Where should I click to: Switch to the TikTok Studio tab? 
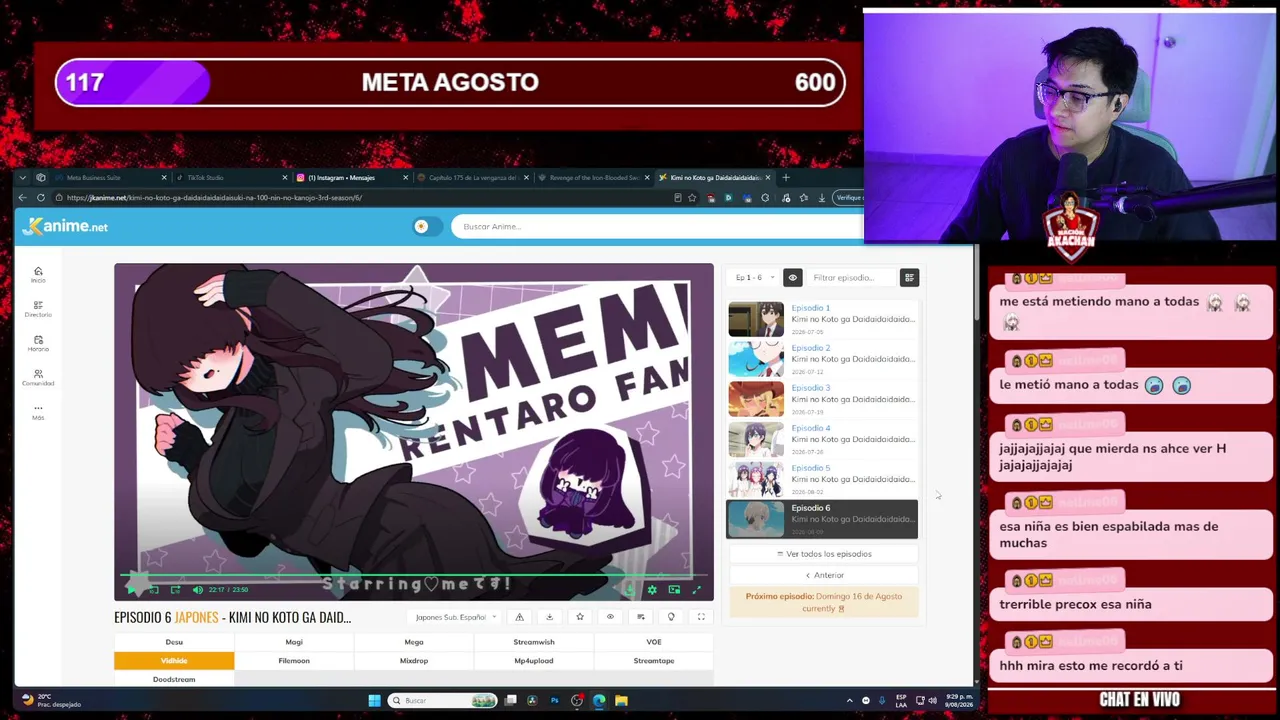click(x=230, y=178)
